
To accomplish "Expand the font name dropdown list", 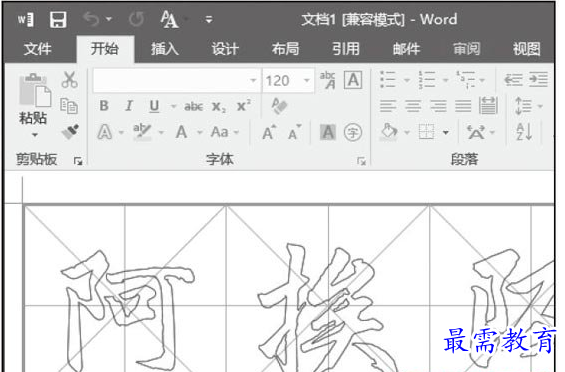I will coord(253,80).
